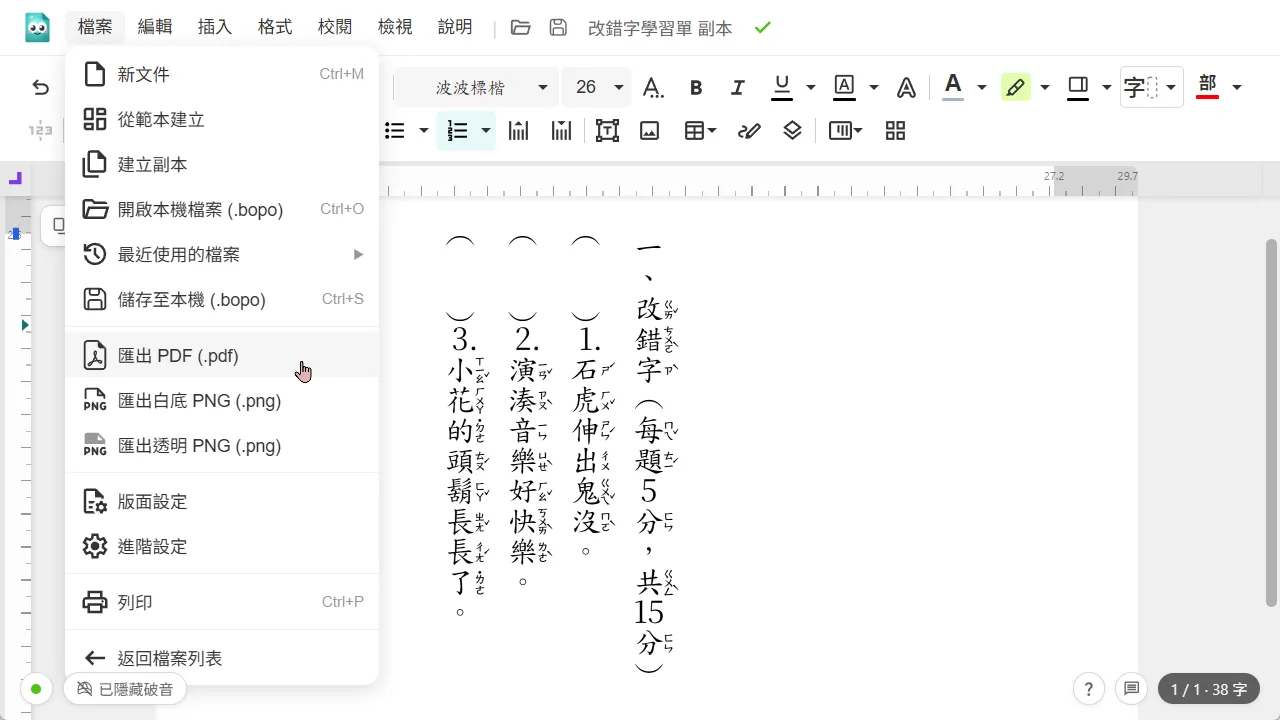This screenshot has width=1280, height=720.
Task: Open the font size 26 dropdown
Action: [597, 88]
